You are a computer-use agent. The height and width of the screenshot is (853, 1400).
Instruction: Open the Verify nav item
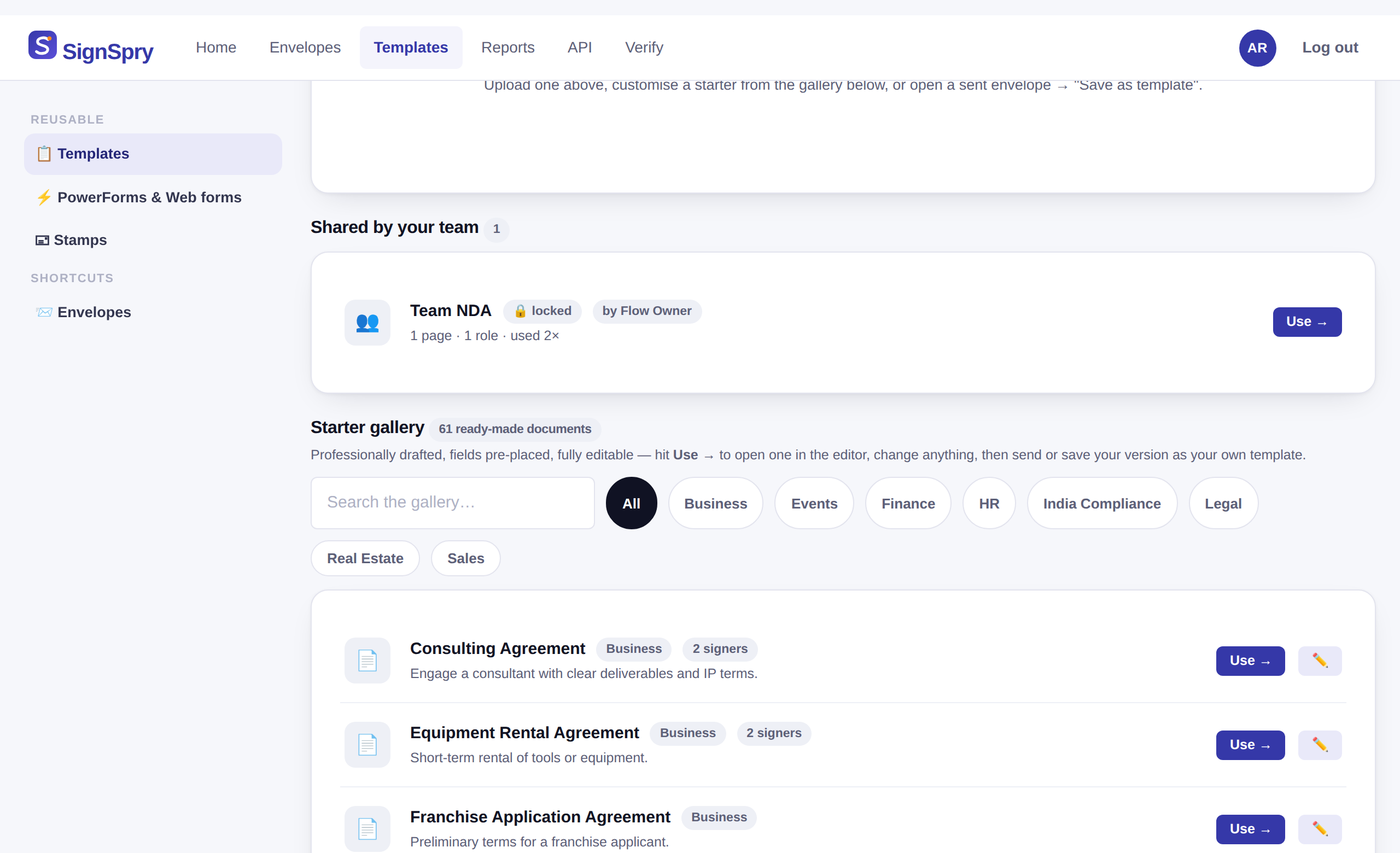coord(644,48)
